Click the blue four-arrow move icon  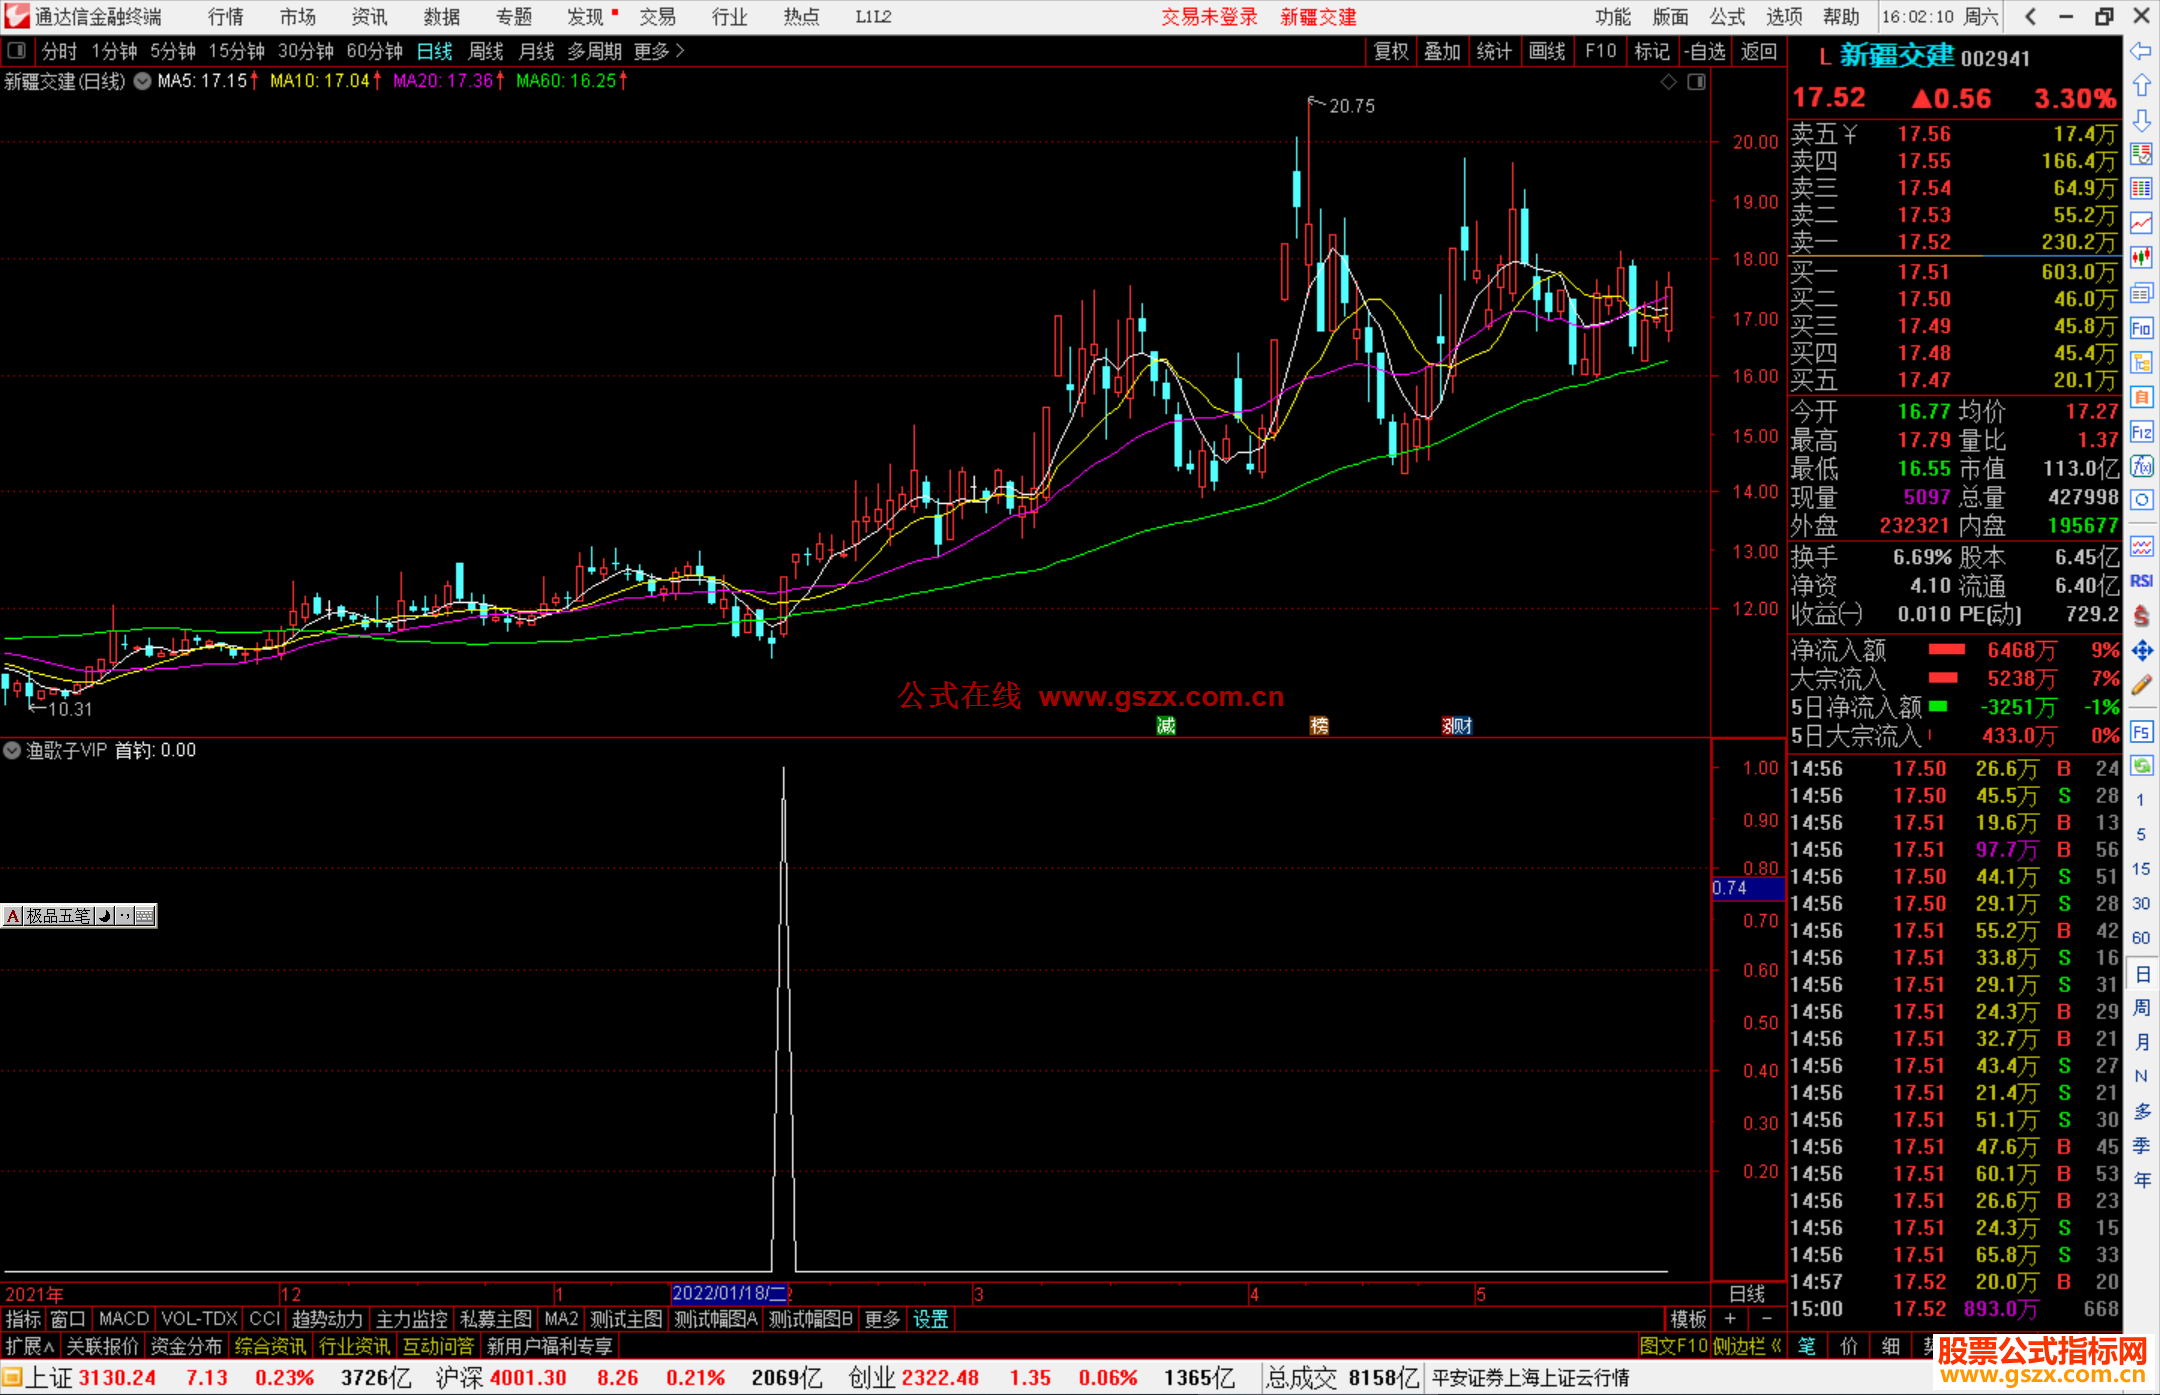2141,650
